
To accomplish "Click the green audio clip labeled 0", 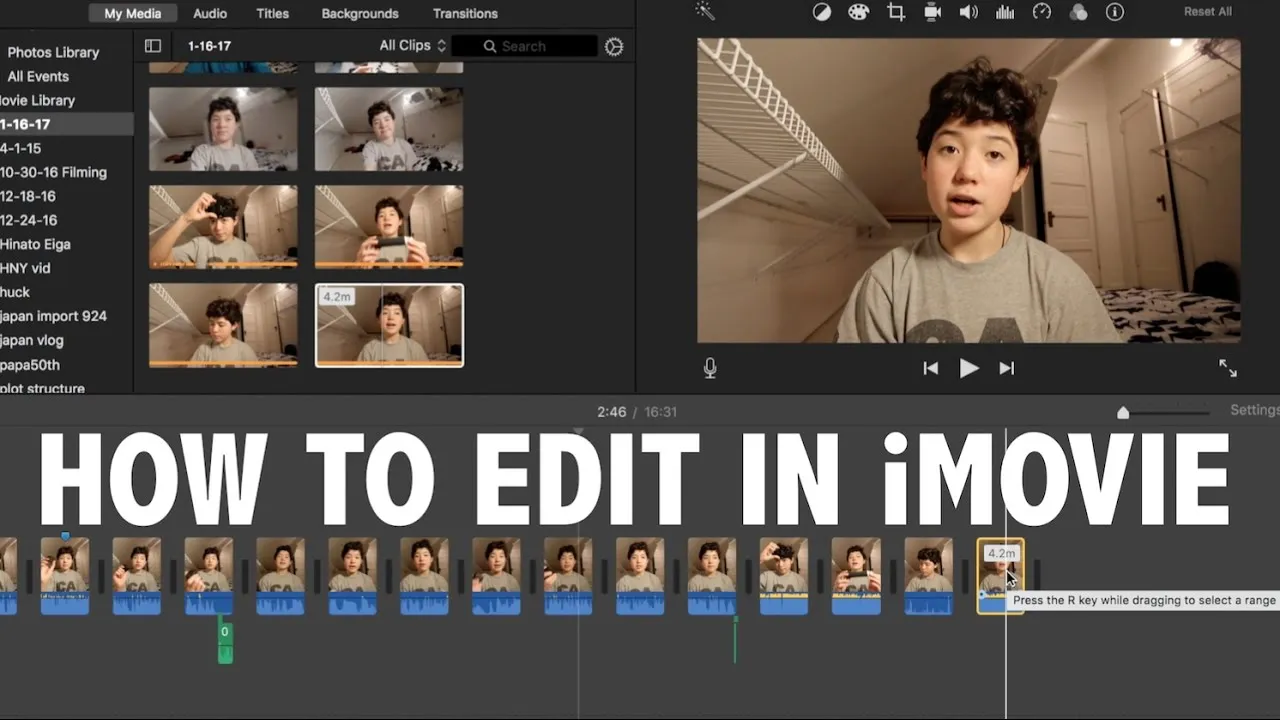I will tap(225, 638).
